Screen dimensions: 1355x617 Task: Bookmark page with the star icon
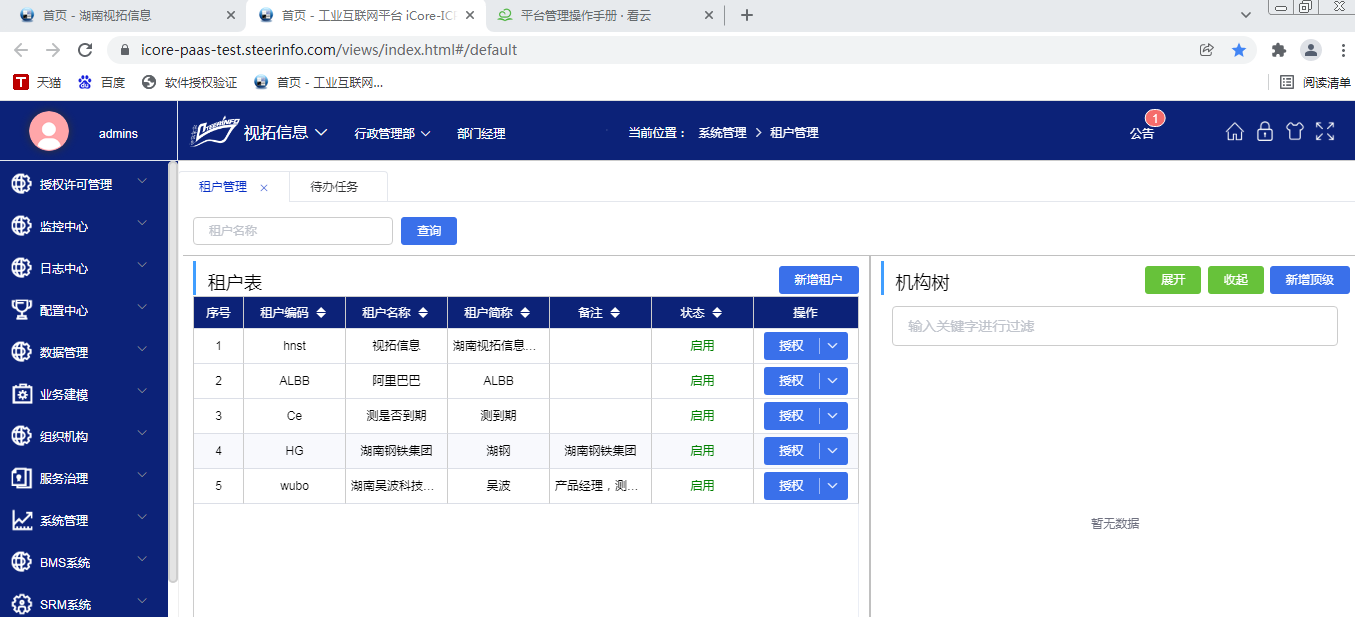point(1239,50)
